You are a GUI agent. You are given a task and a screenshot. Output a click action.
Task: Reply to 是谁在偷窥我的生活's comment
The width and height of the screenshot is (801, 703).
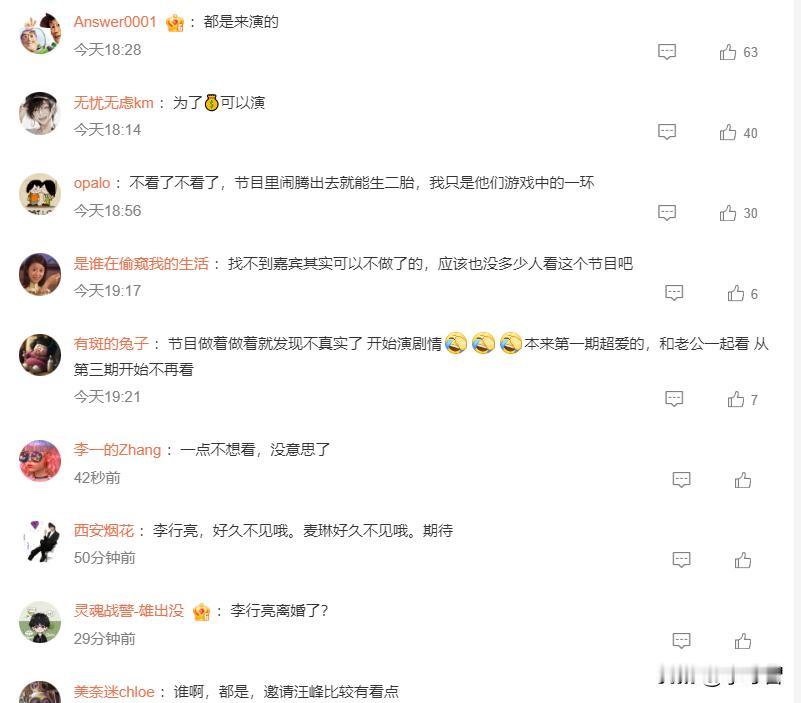674,293
